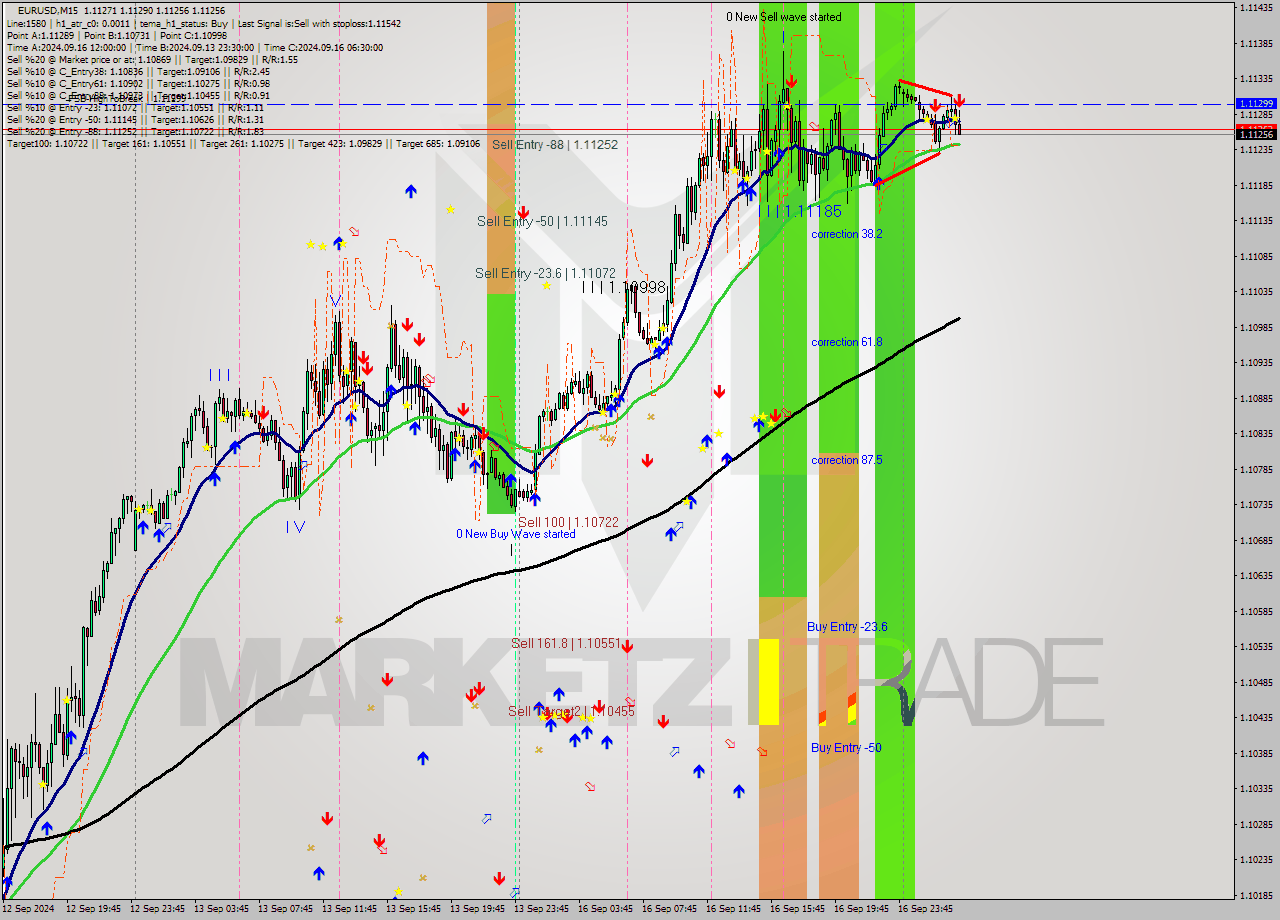Click the '16 Sep 07:45' time axis label
This screenshot has width=1280, height=920.
click(672, 909)
